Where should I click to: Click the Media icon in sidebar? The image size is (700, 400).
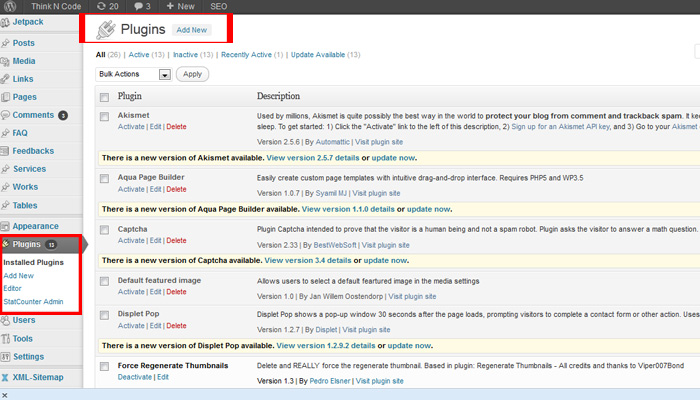click(5, 62)
